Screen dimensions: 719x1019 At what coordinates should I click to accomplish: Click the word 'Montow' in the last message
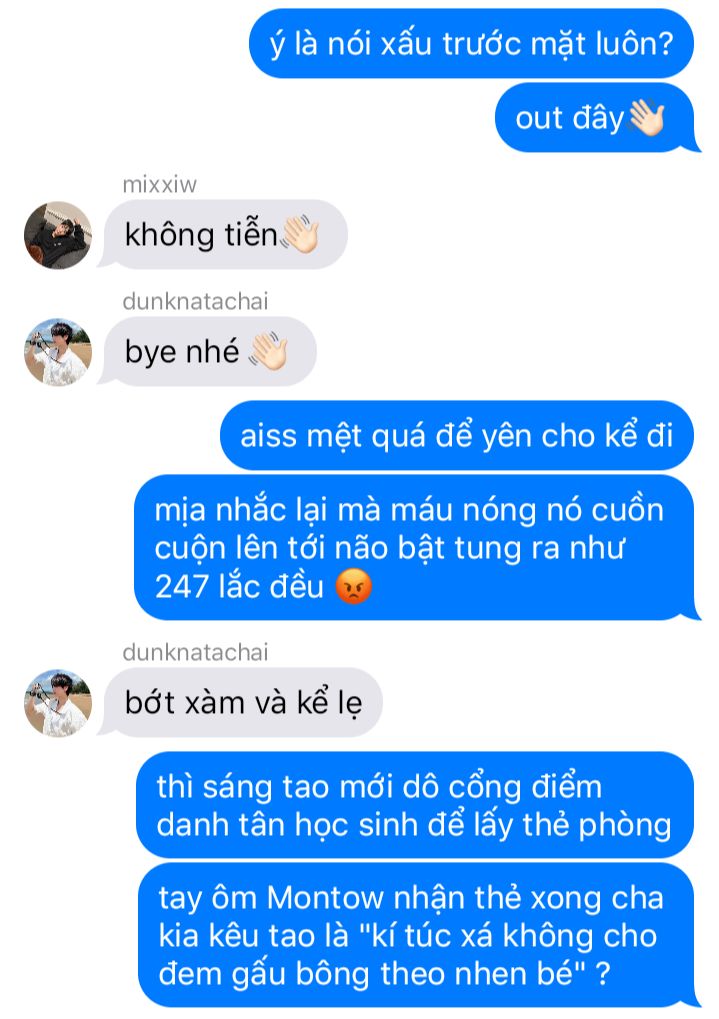pyautogui.click(x=326, y=898)
